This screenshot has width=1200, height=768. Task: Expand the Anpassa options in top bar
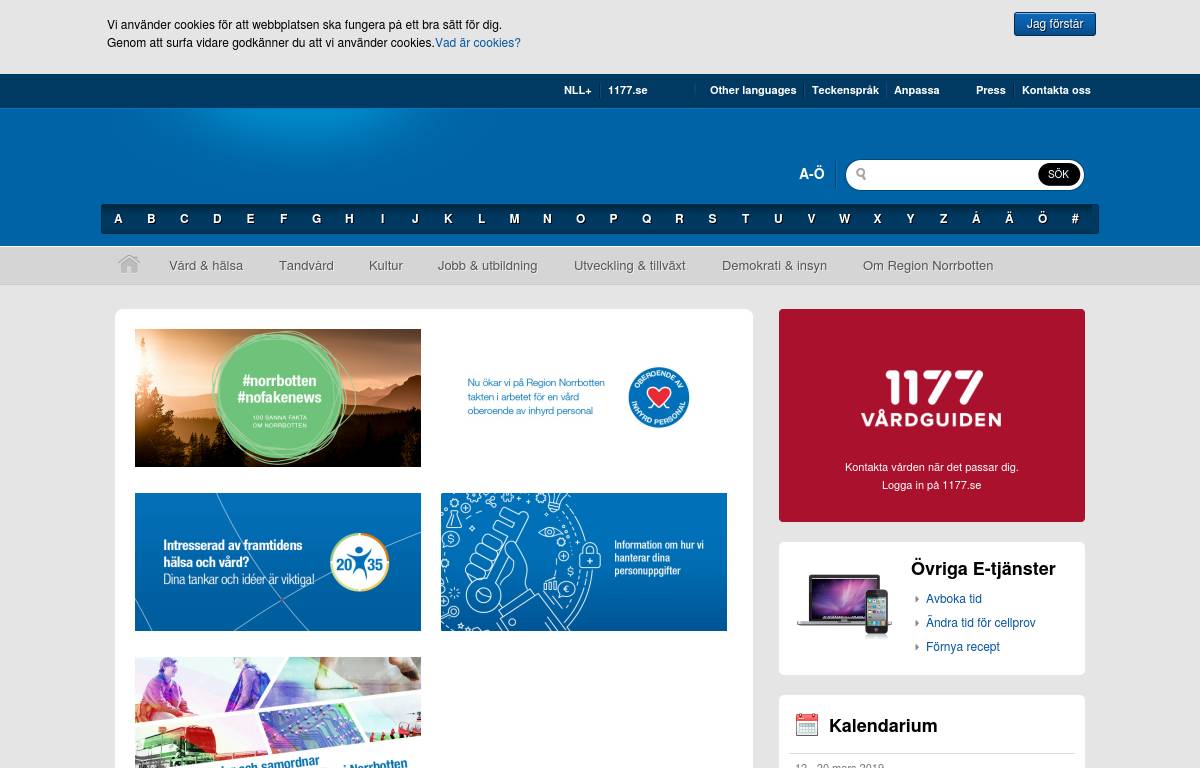[916, 90]
